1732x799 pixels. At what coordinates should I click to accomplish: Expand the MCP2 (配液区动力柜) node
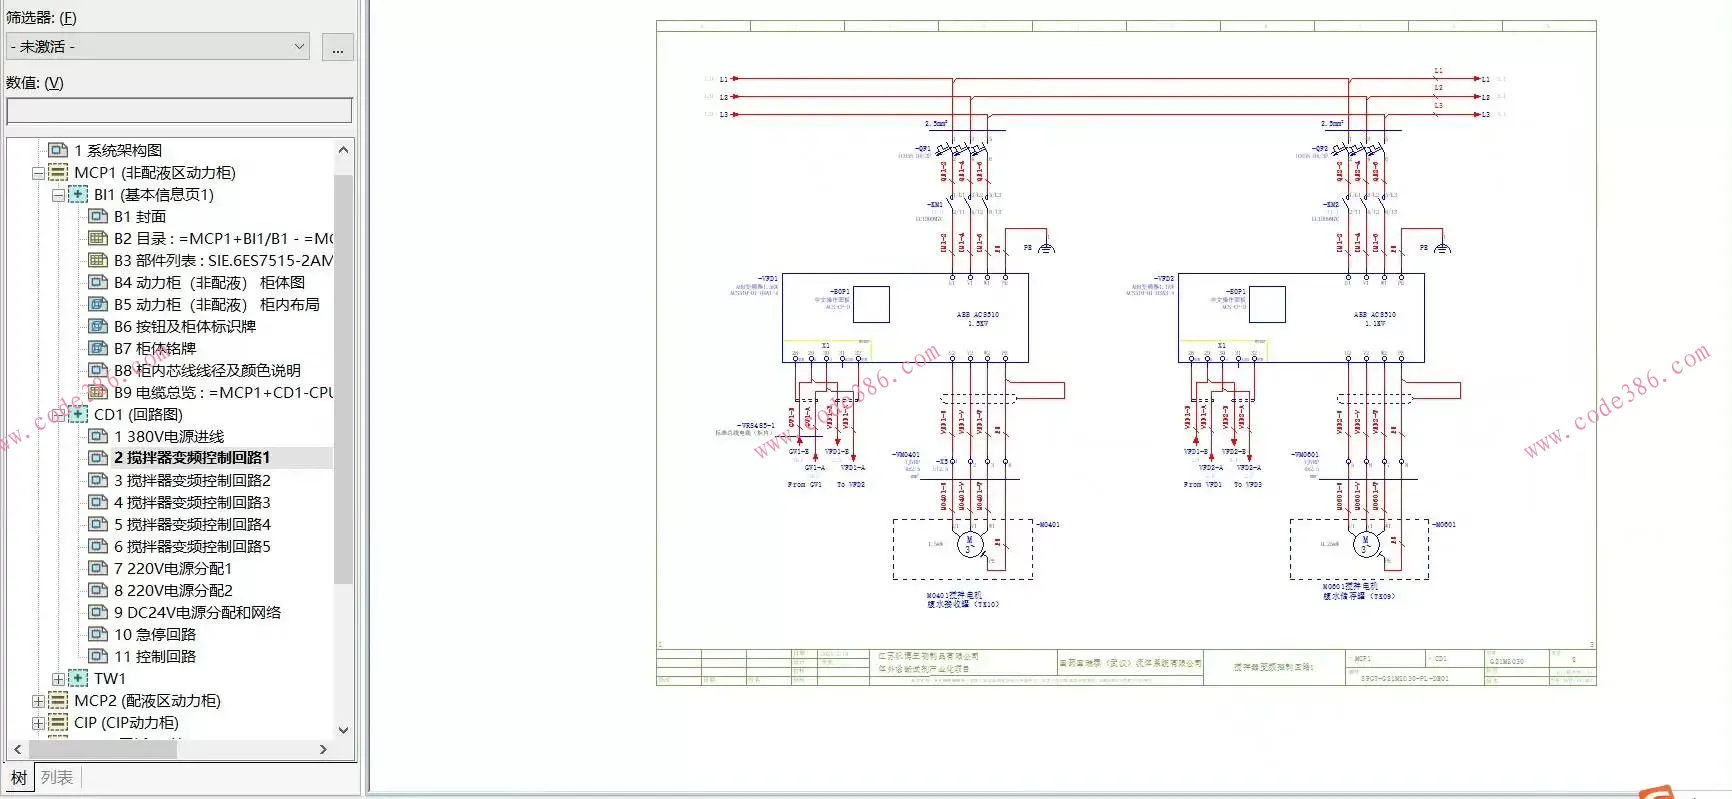click(38, 701)
